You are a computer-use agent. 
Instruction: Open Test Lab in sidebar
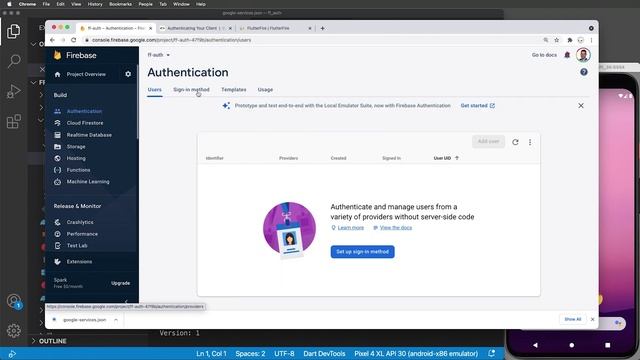pyautogui.click(x=77, y=246)
